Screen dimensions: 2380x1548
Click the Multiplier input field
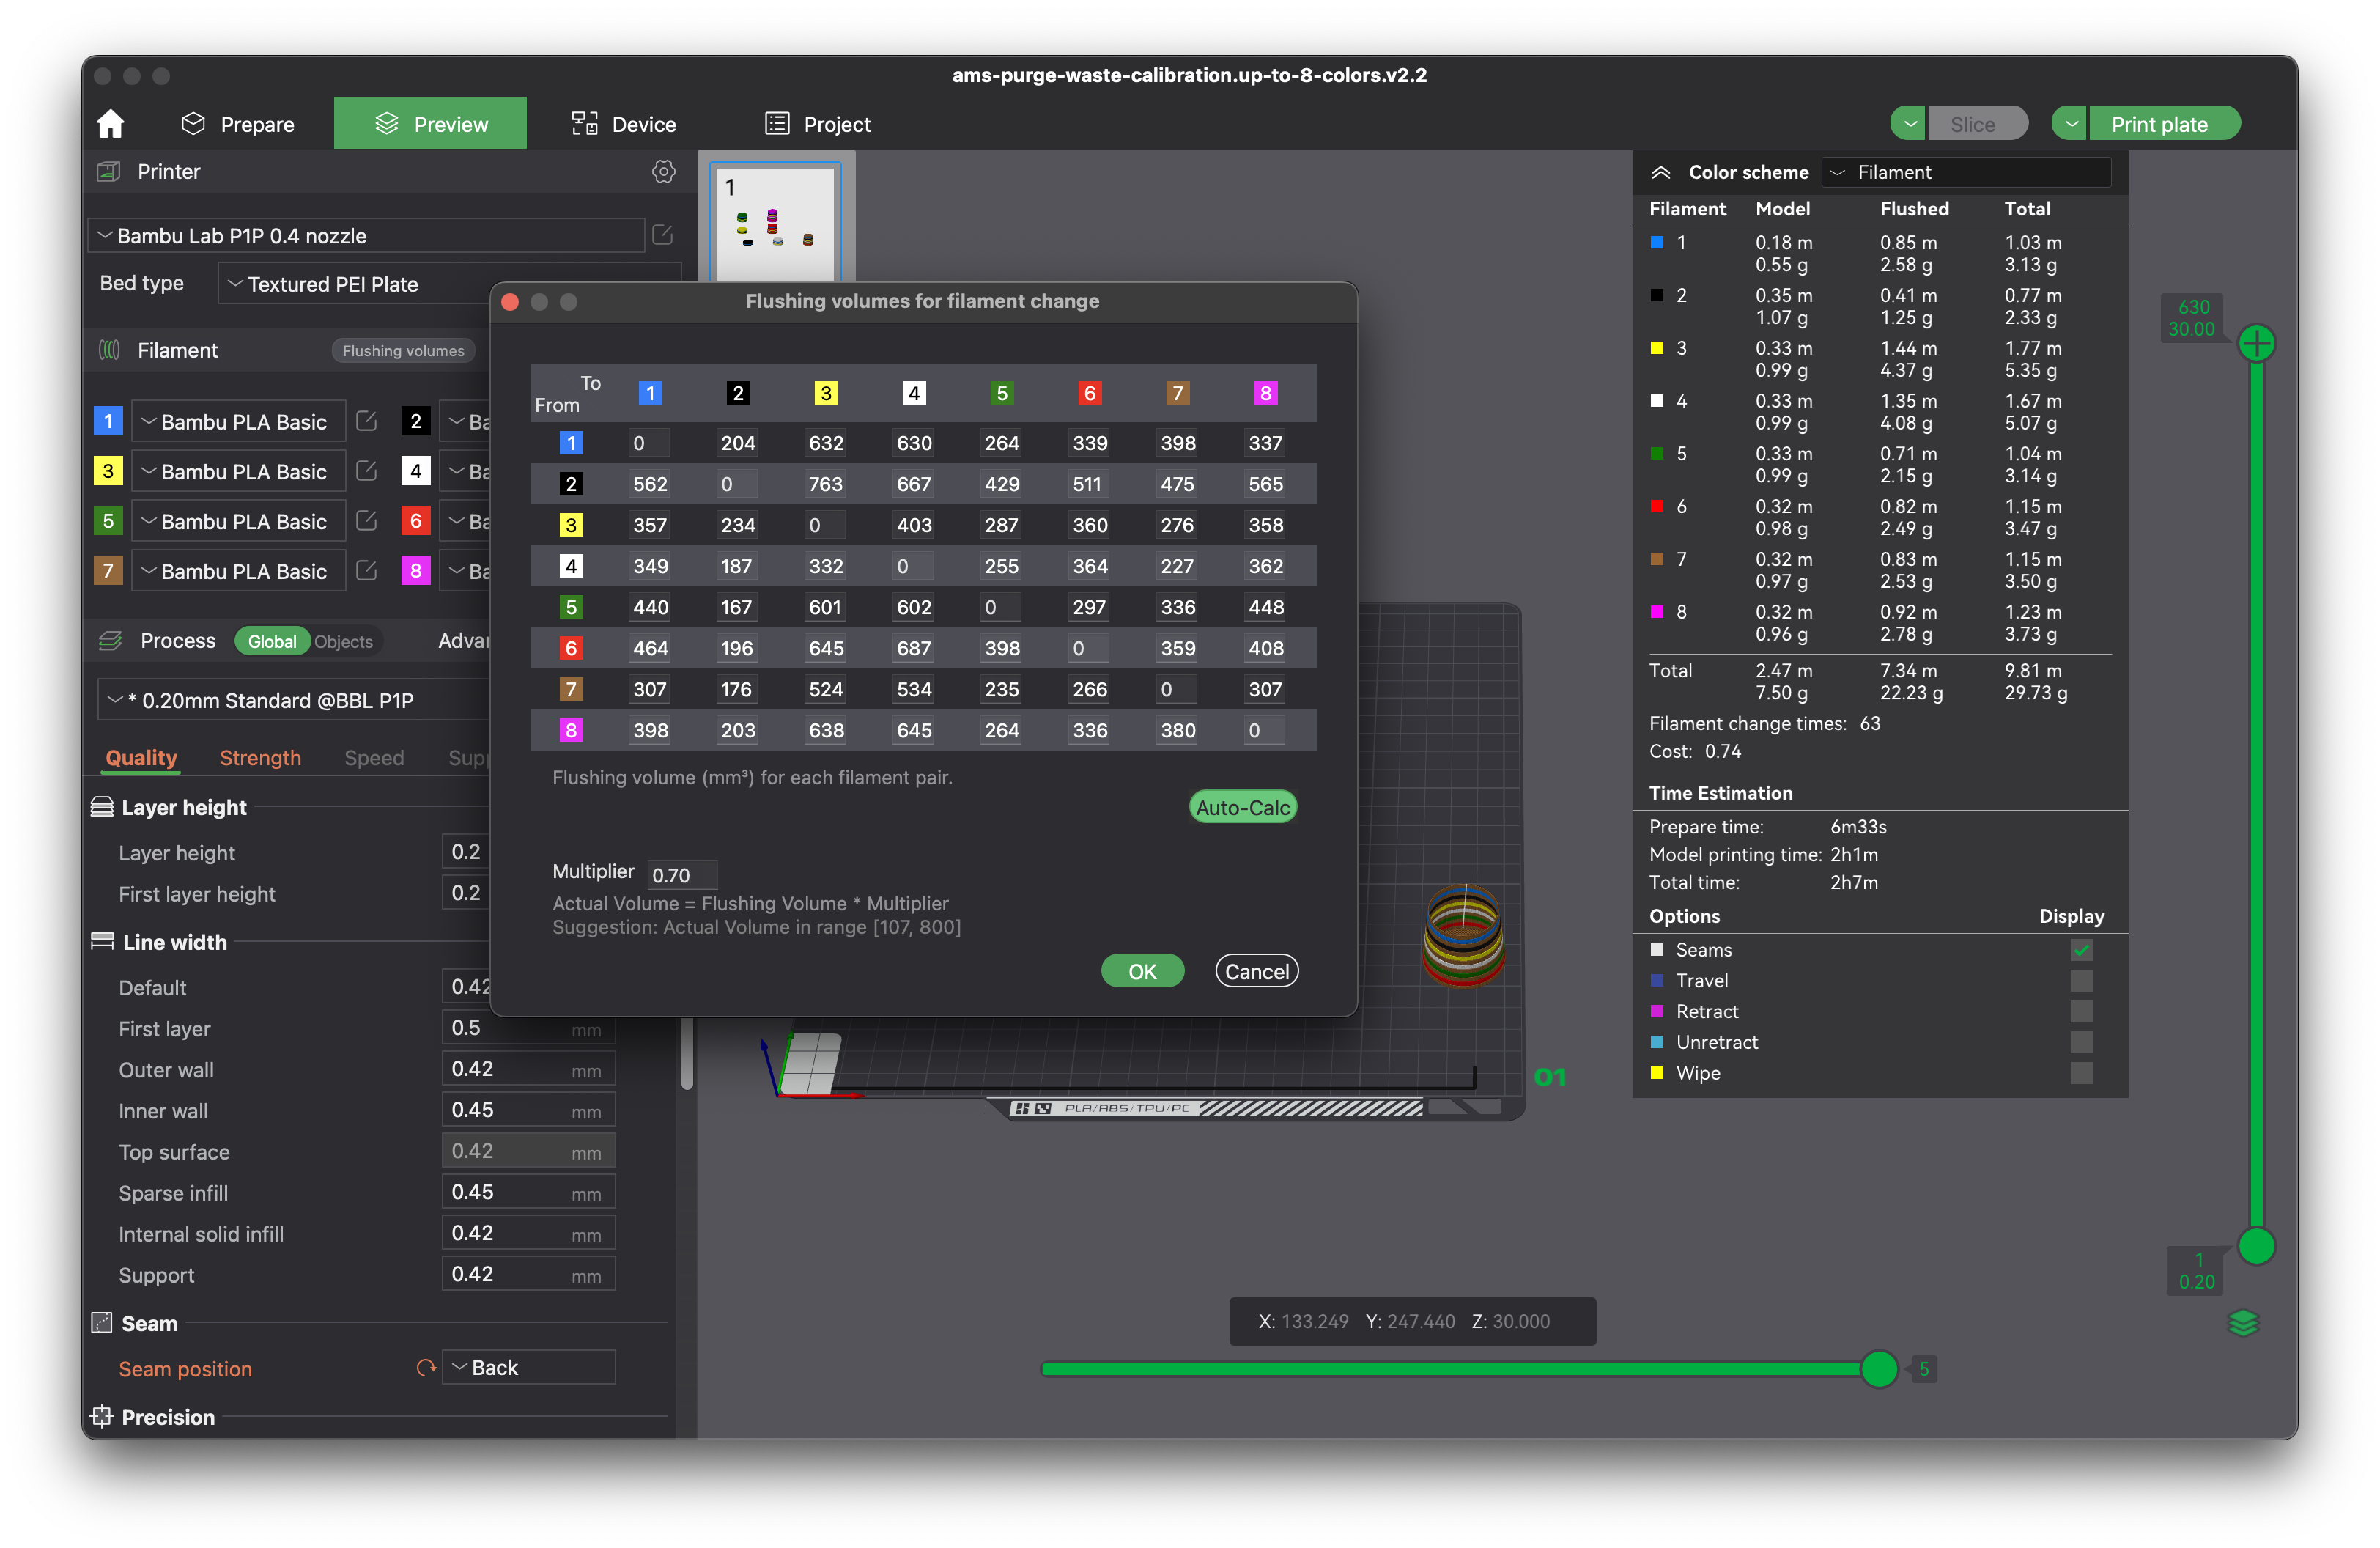click(x=682, y=875)
